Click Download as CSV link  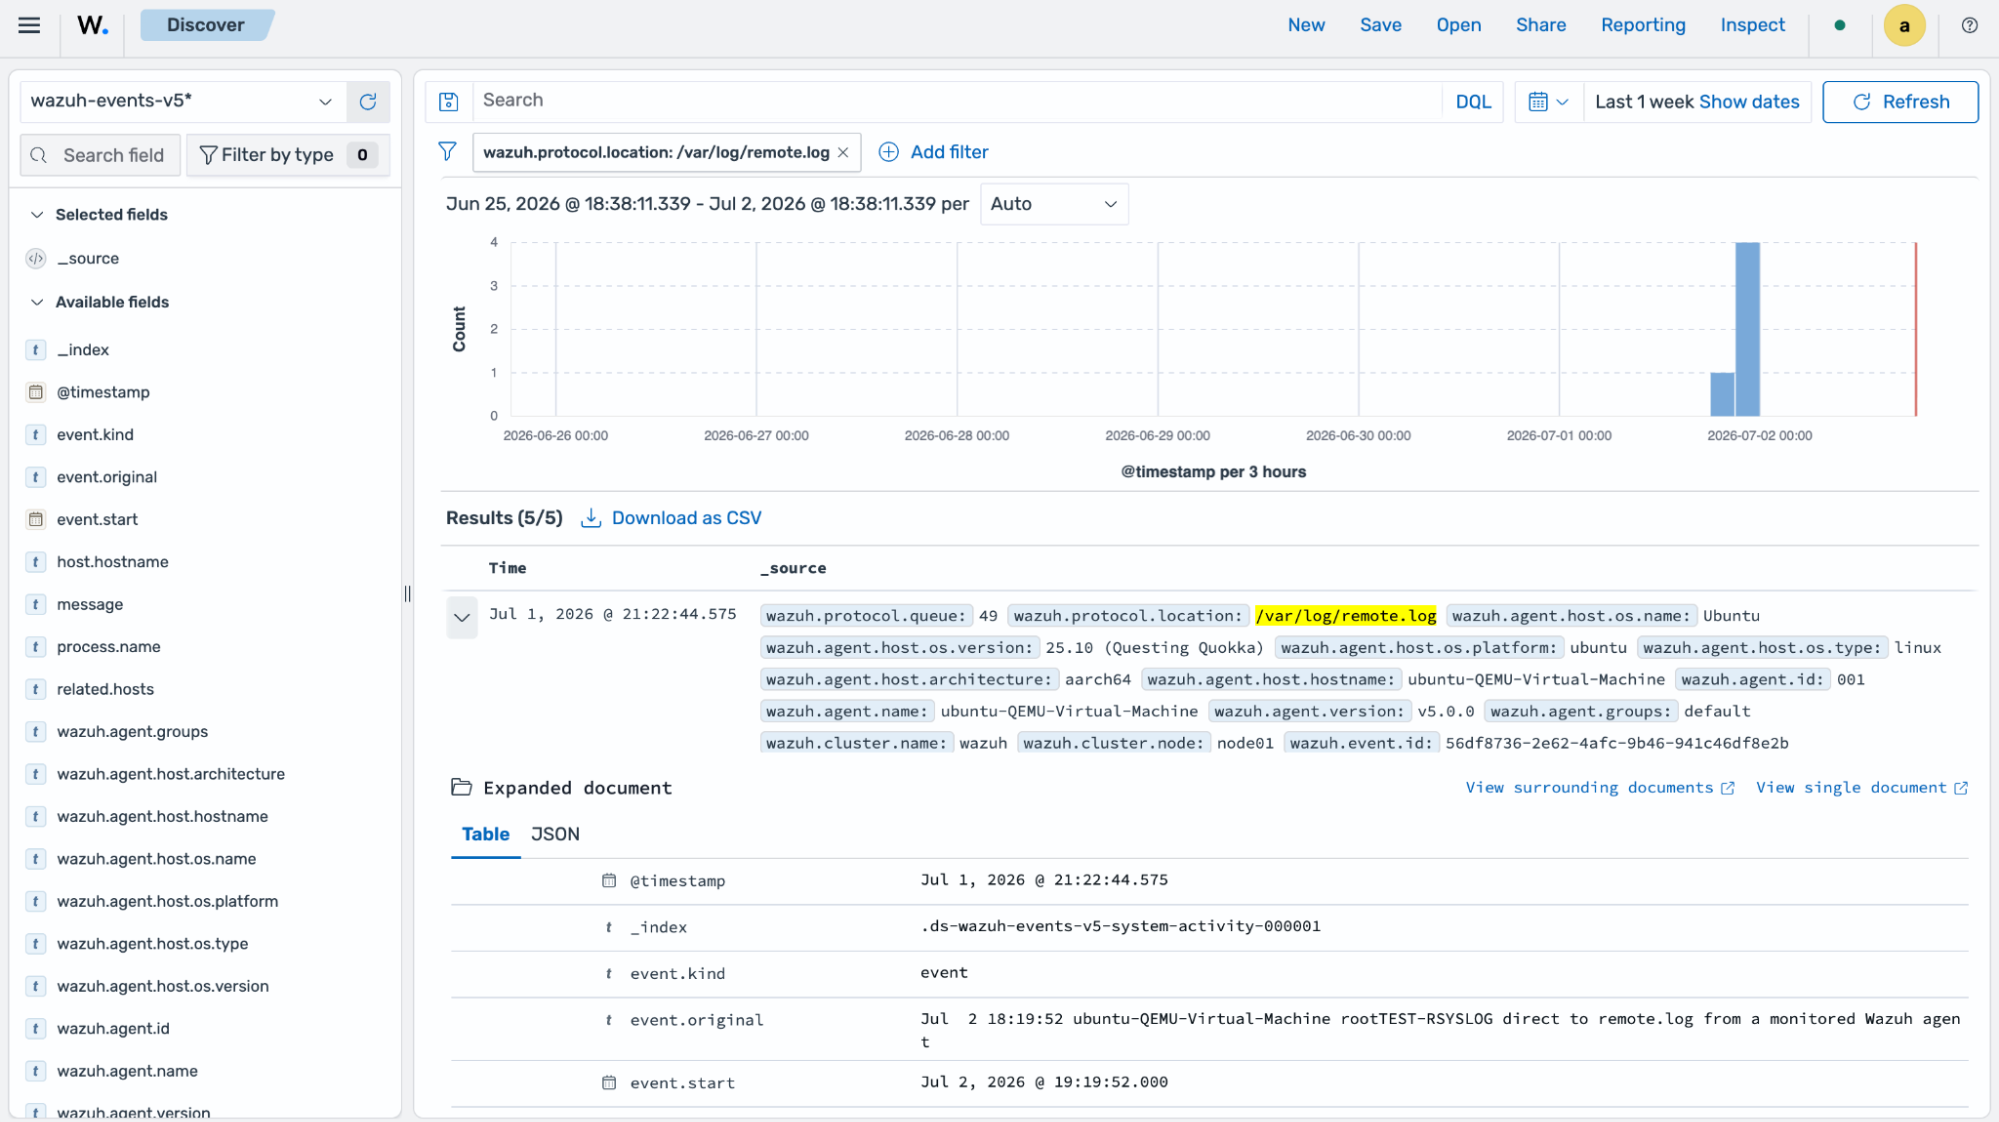click(x=686, y=518)
